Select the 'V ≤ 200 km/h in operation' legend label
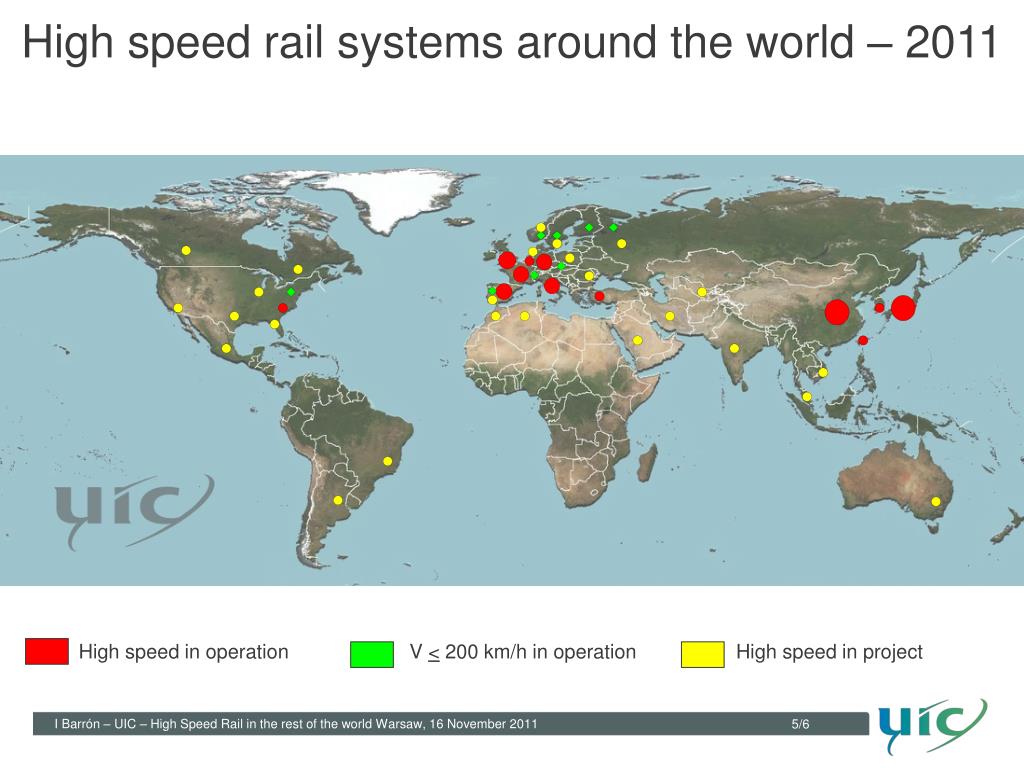The width and height of the screenshot is (1024, 768). (522, 652)
